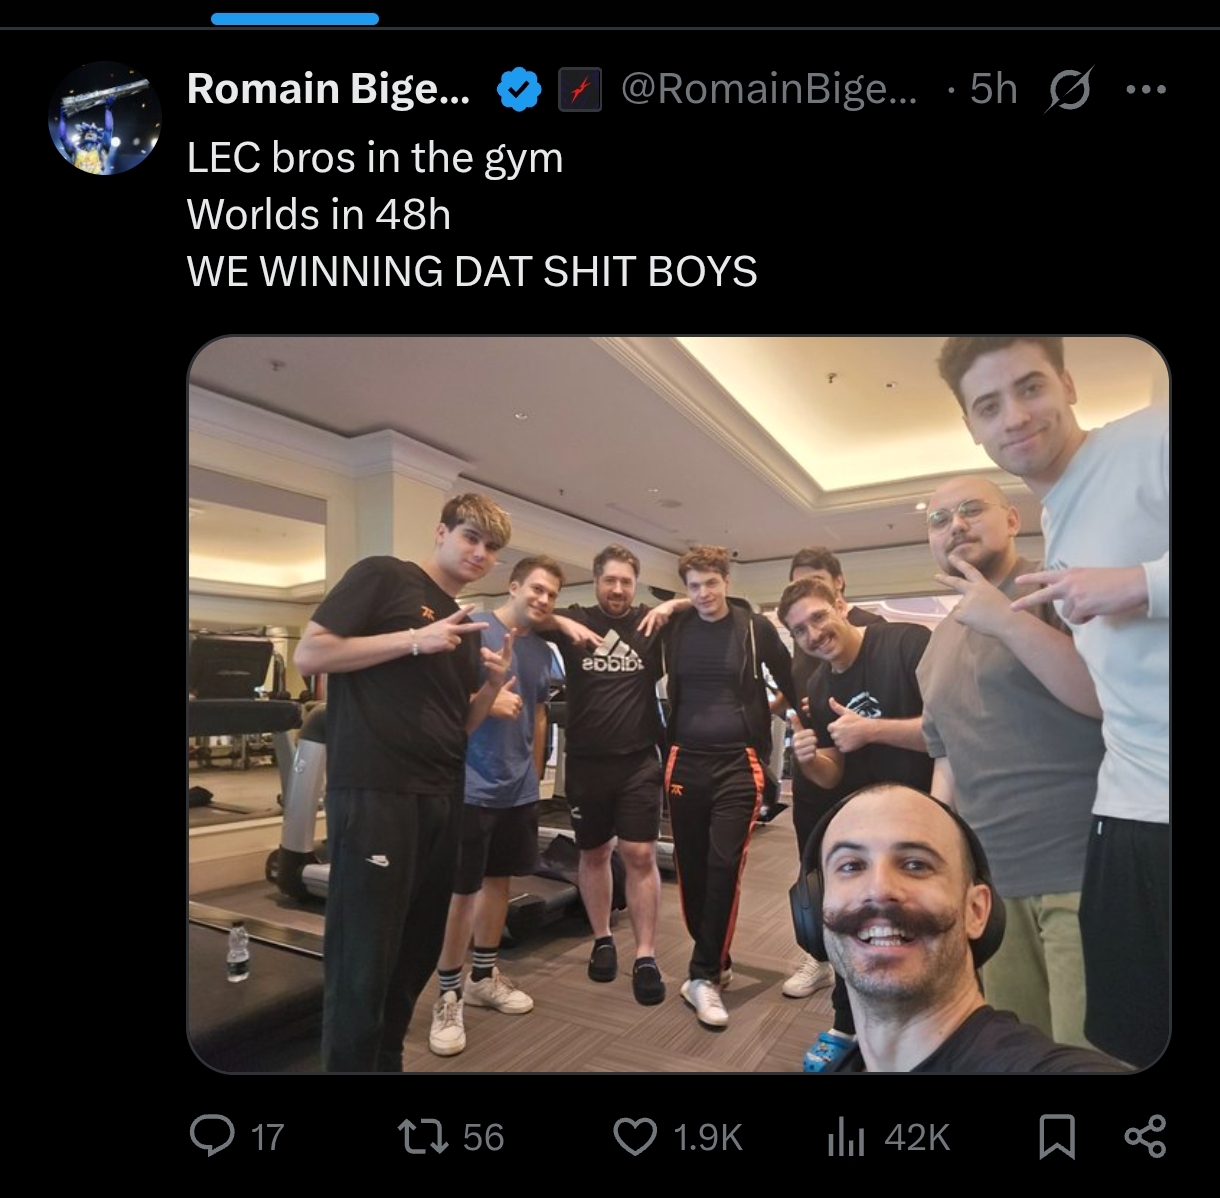Open the three-dot more options menu
Viewport: 1220px width, 1198px height.
coord(1146,90)
